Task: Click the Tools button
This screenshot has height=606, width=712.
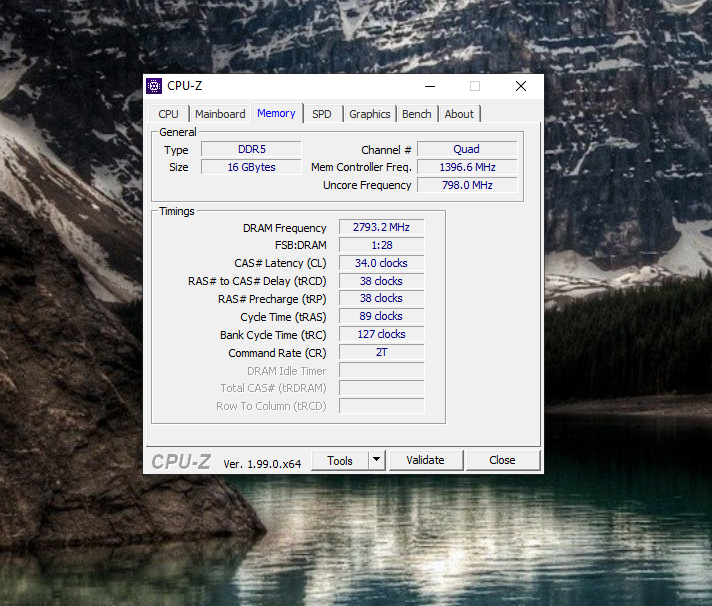Action: click(340, 461)
